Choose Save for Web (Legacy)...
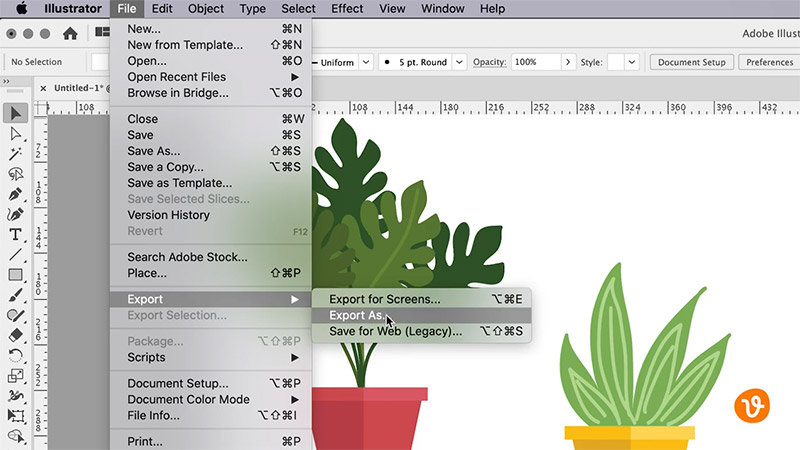Image resolution: width=800 pixels, height=450 pixels. click(421, 331)
